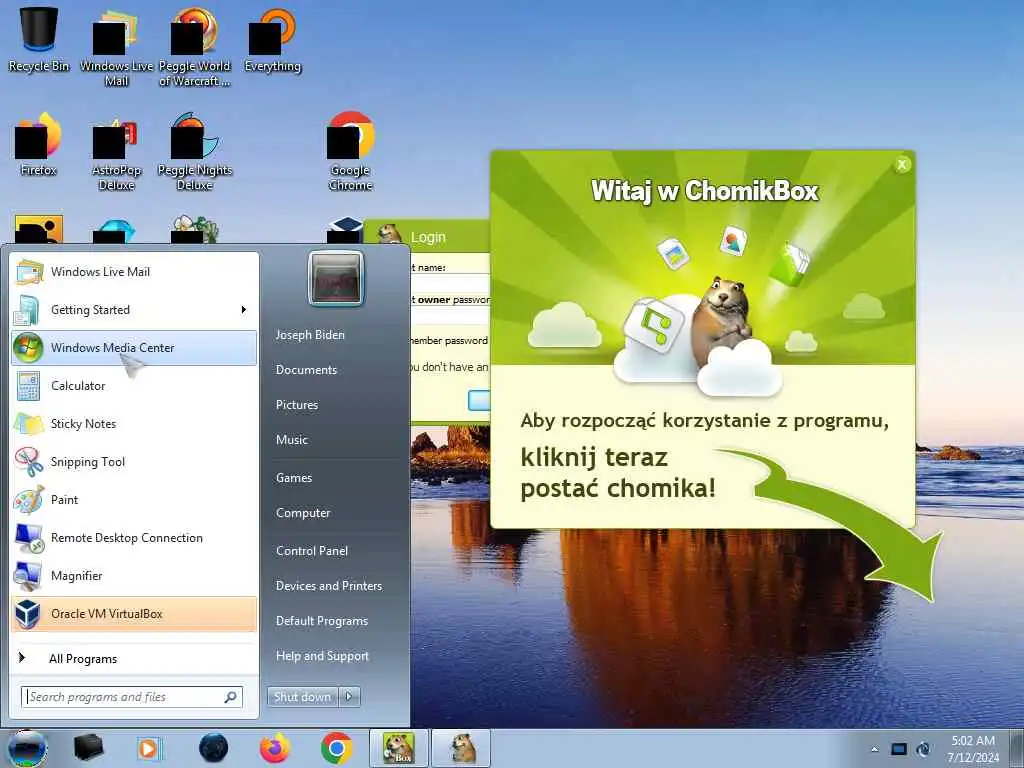Open the dark globe browser taskbar icon

214,748
